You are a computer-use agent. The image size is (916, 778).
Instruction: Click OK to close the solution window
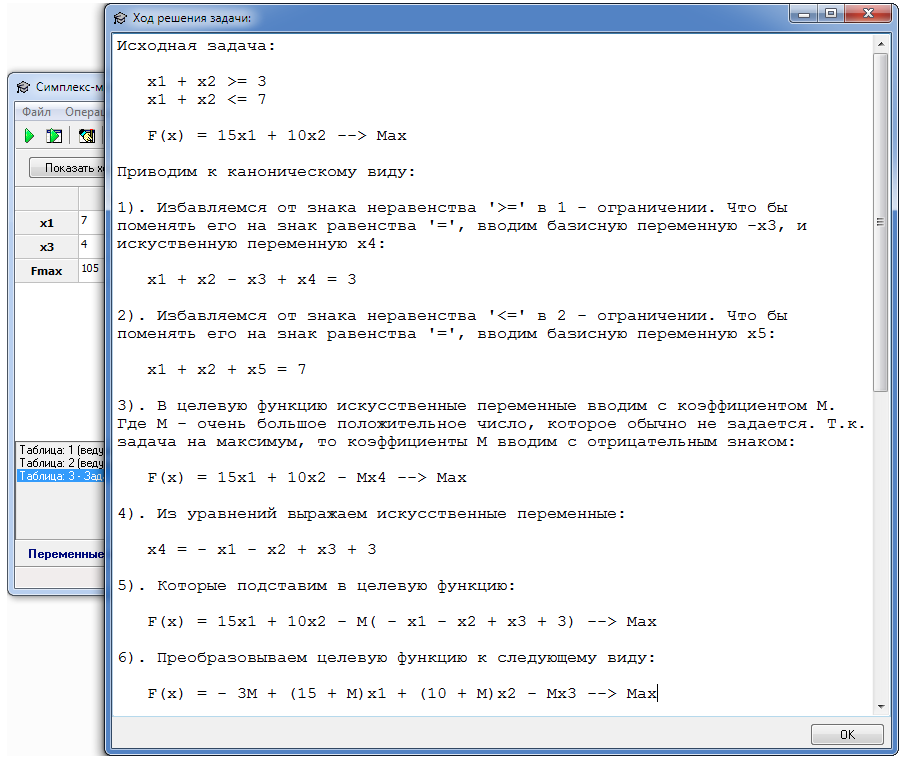[x=846, y=735]
